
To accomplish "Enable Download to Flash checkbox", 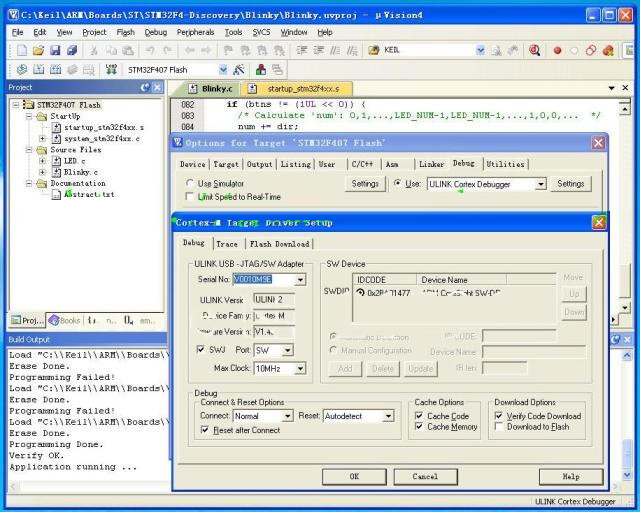I will tap(500, 427).
